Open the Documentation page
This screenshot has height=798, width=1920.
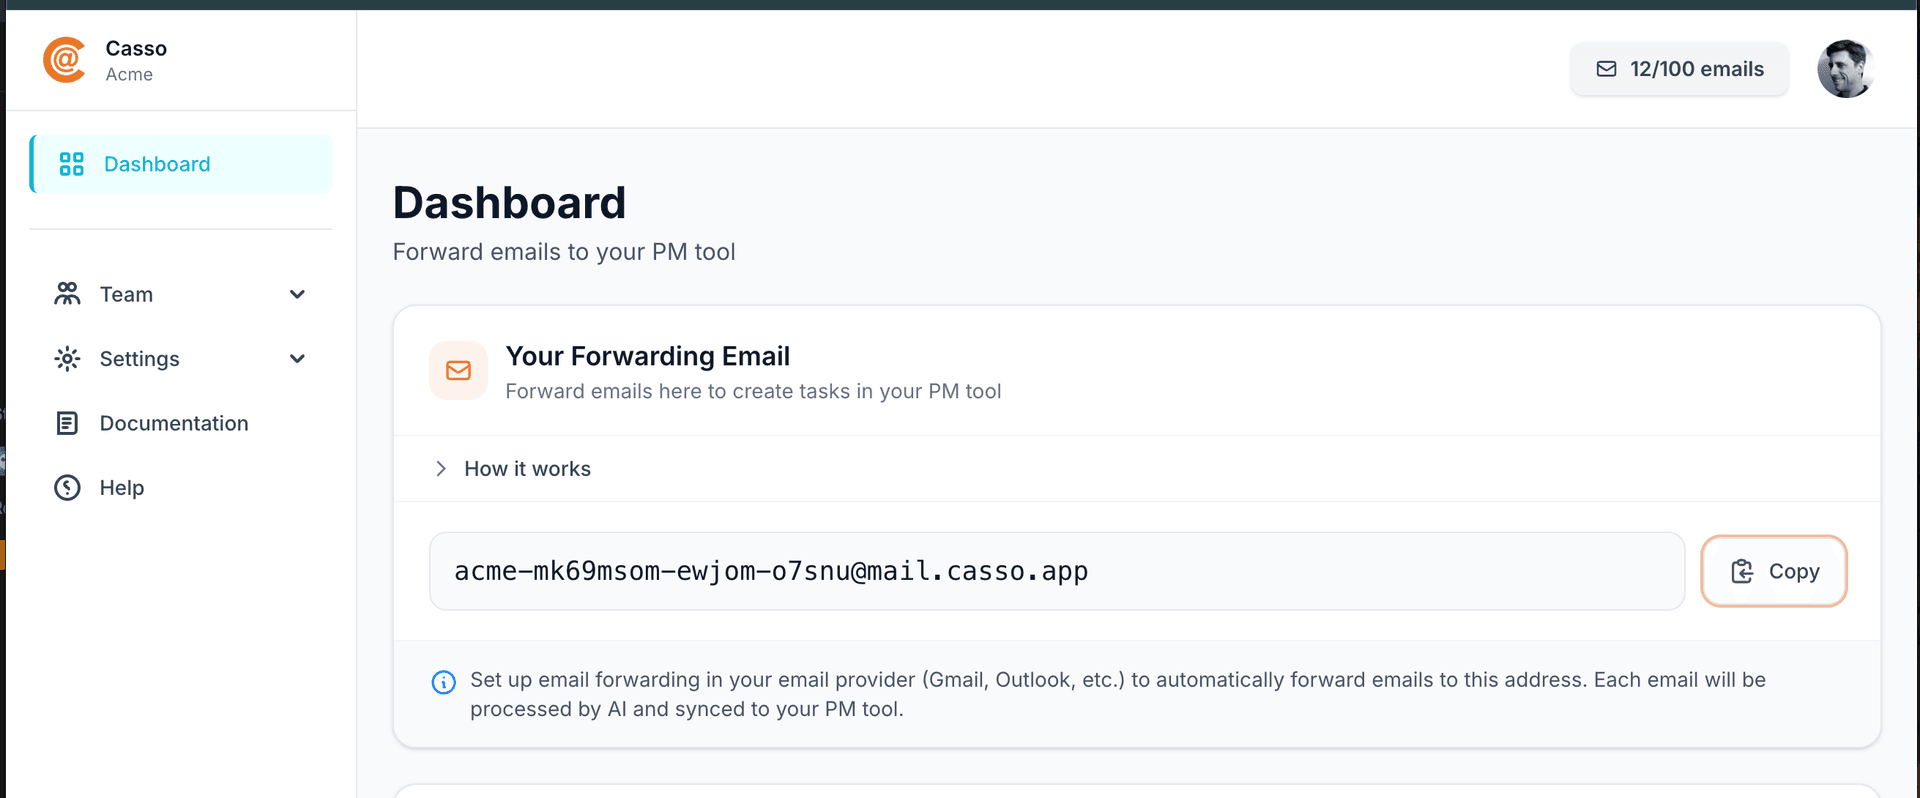(174, 423)
